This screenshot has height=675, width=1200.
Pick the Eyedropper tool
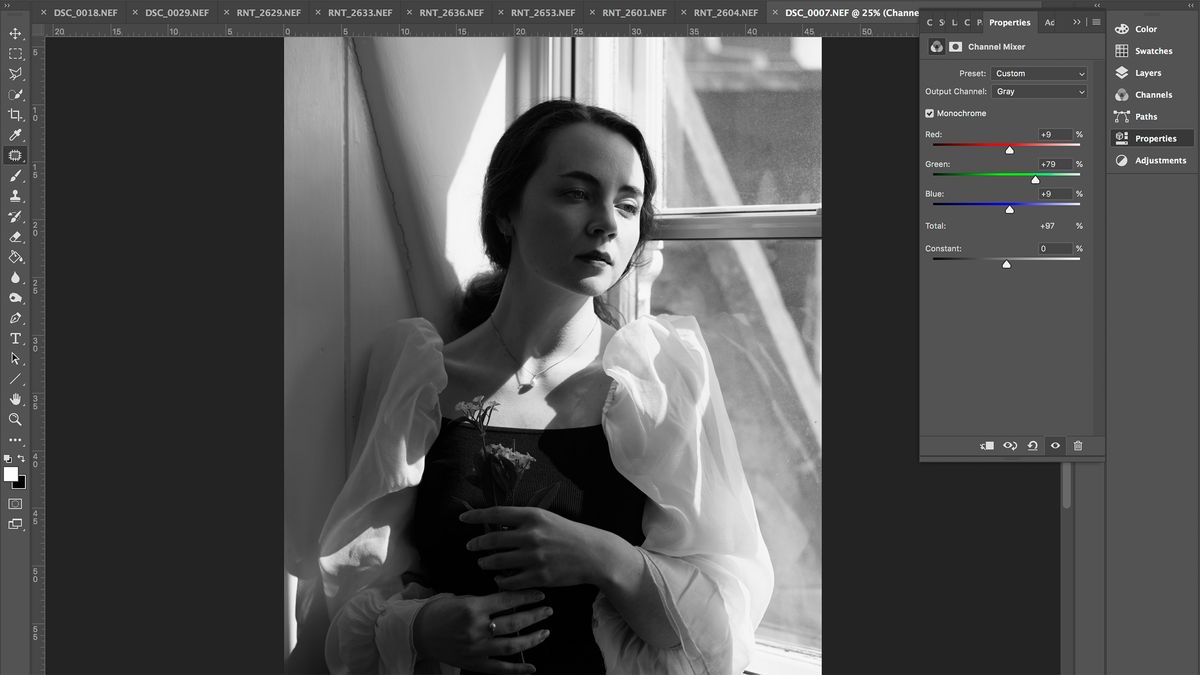tap(14, 135)
